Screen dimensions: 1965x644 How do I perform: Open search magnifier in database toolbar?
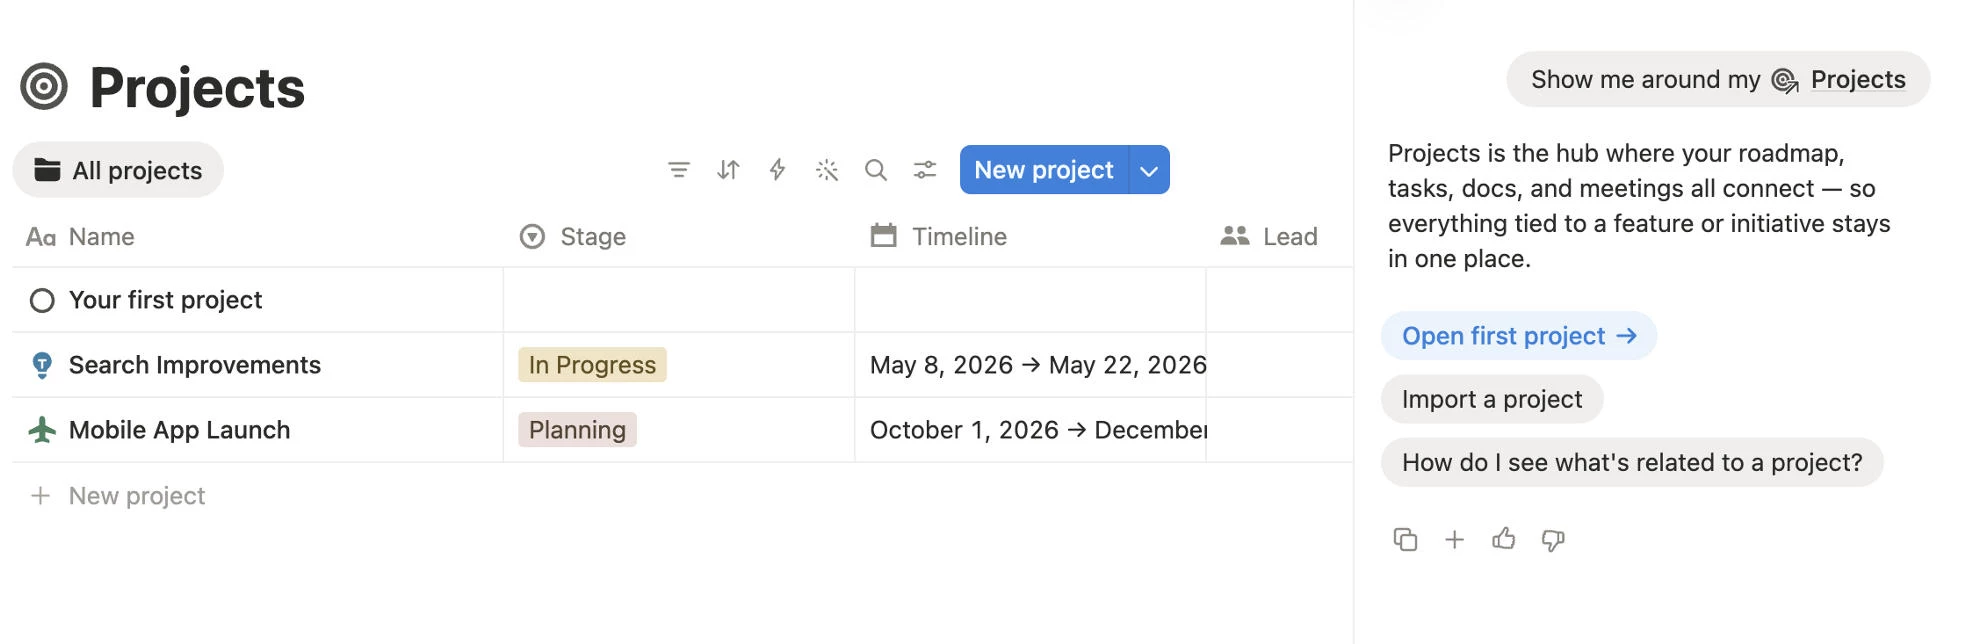[x=876, y=170]
